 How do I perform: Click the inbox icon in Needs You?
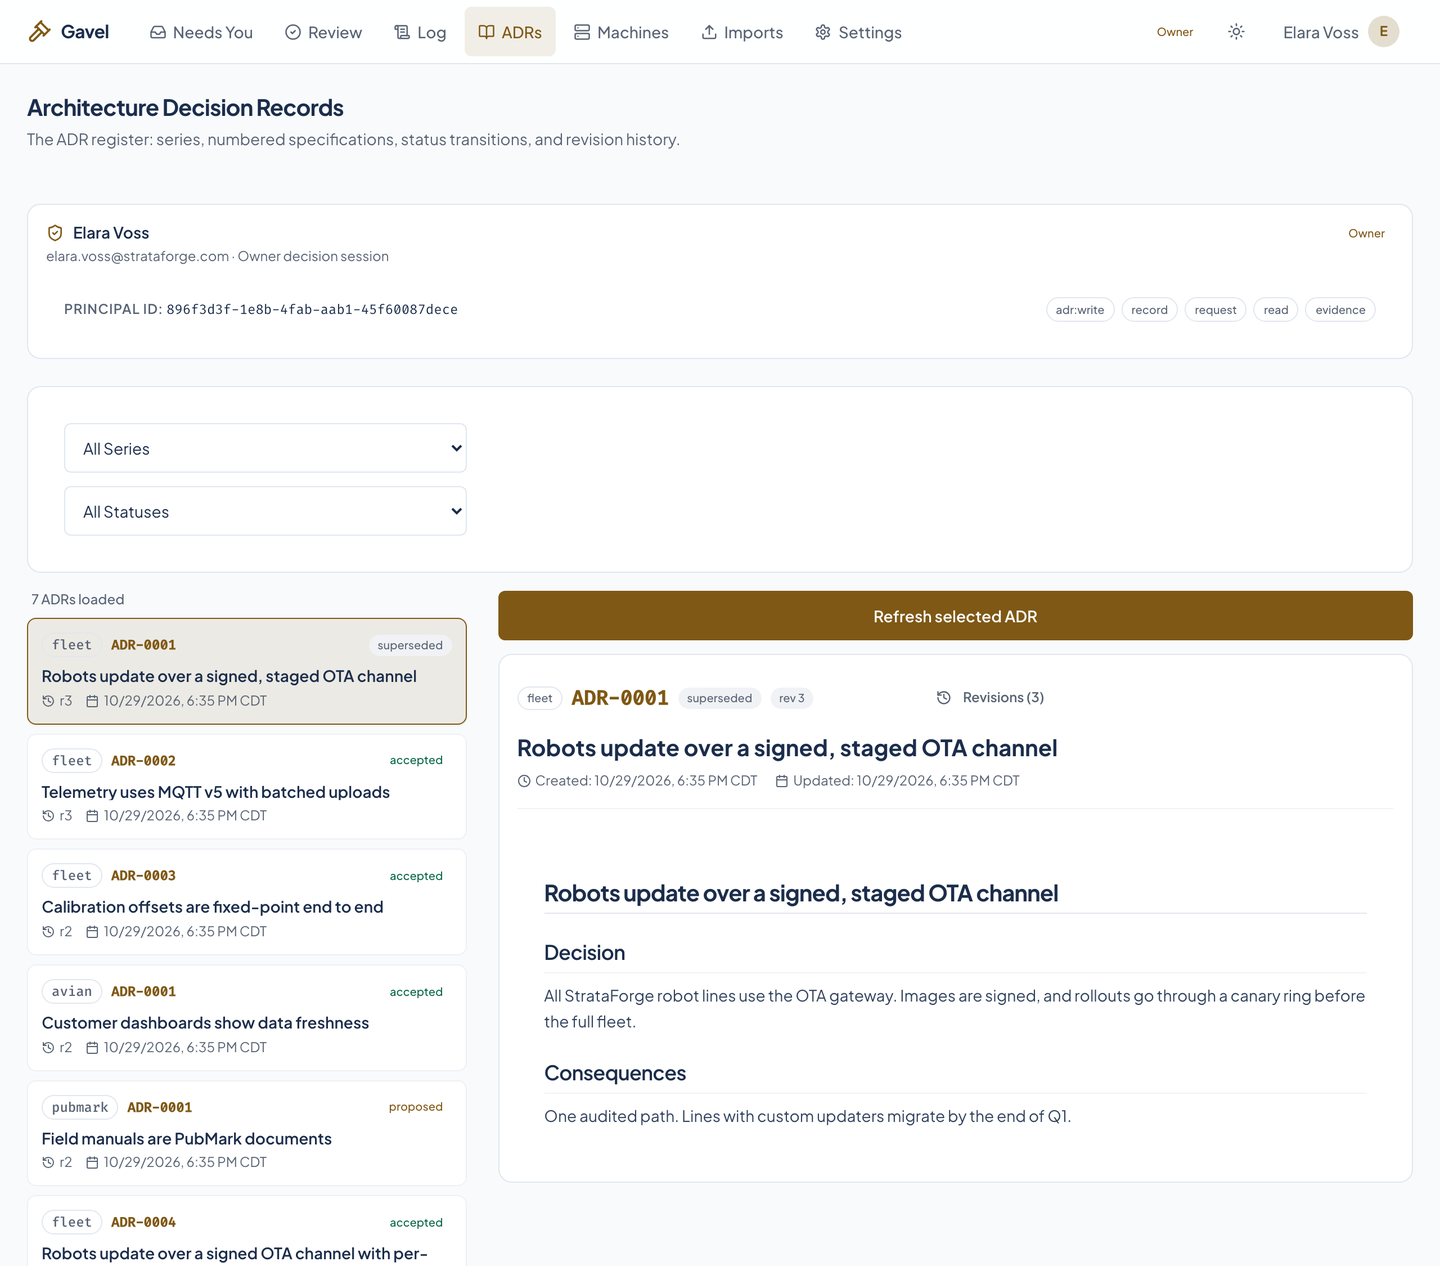(x=158, y=32)
